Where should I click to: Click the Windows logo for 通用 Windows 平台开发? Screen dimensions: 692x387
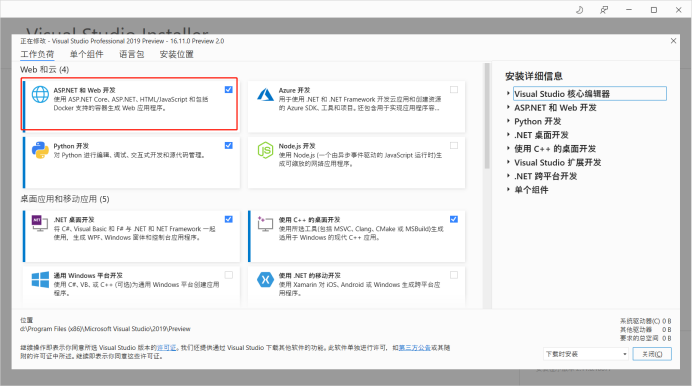pos(40,280)
